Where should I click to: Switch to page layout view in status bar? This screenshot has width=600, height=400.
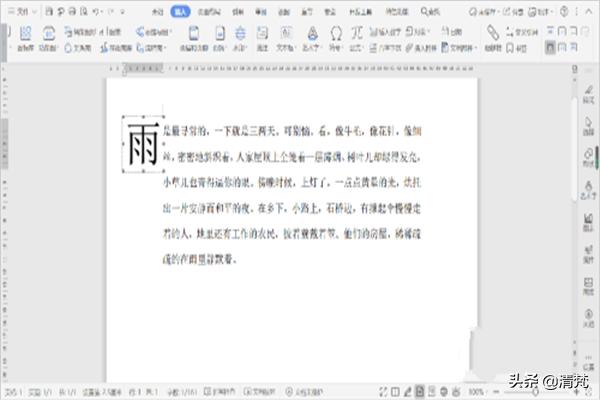pos(420,392)
